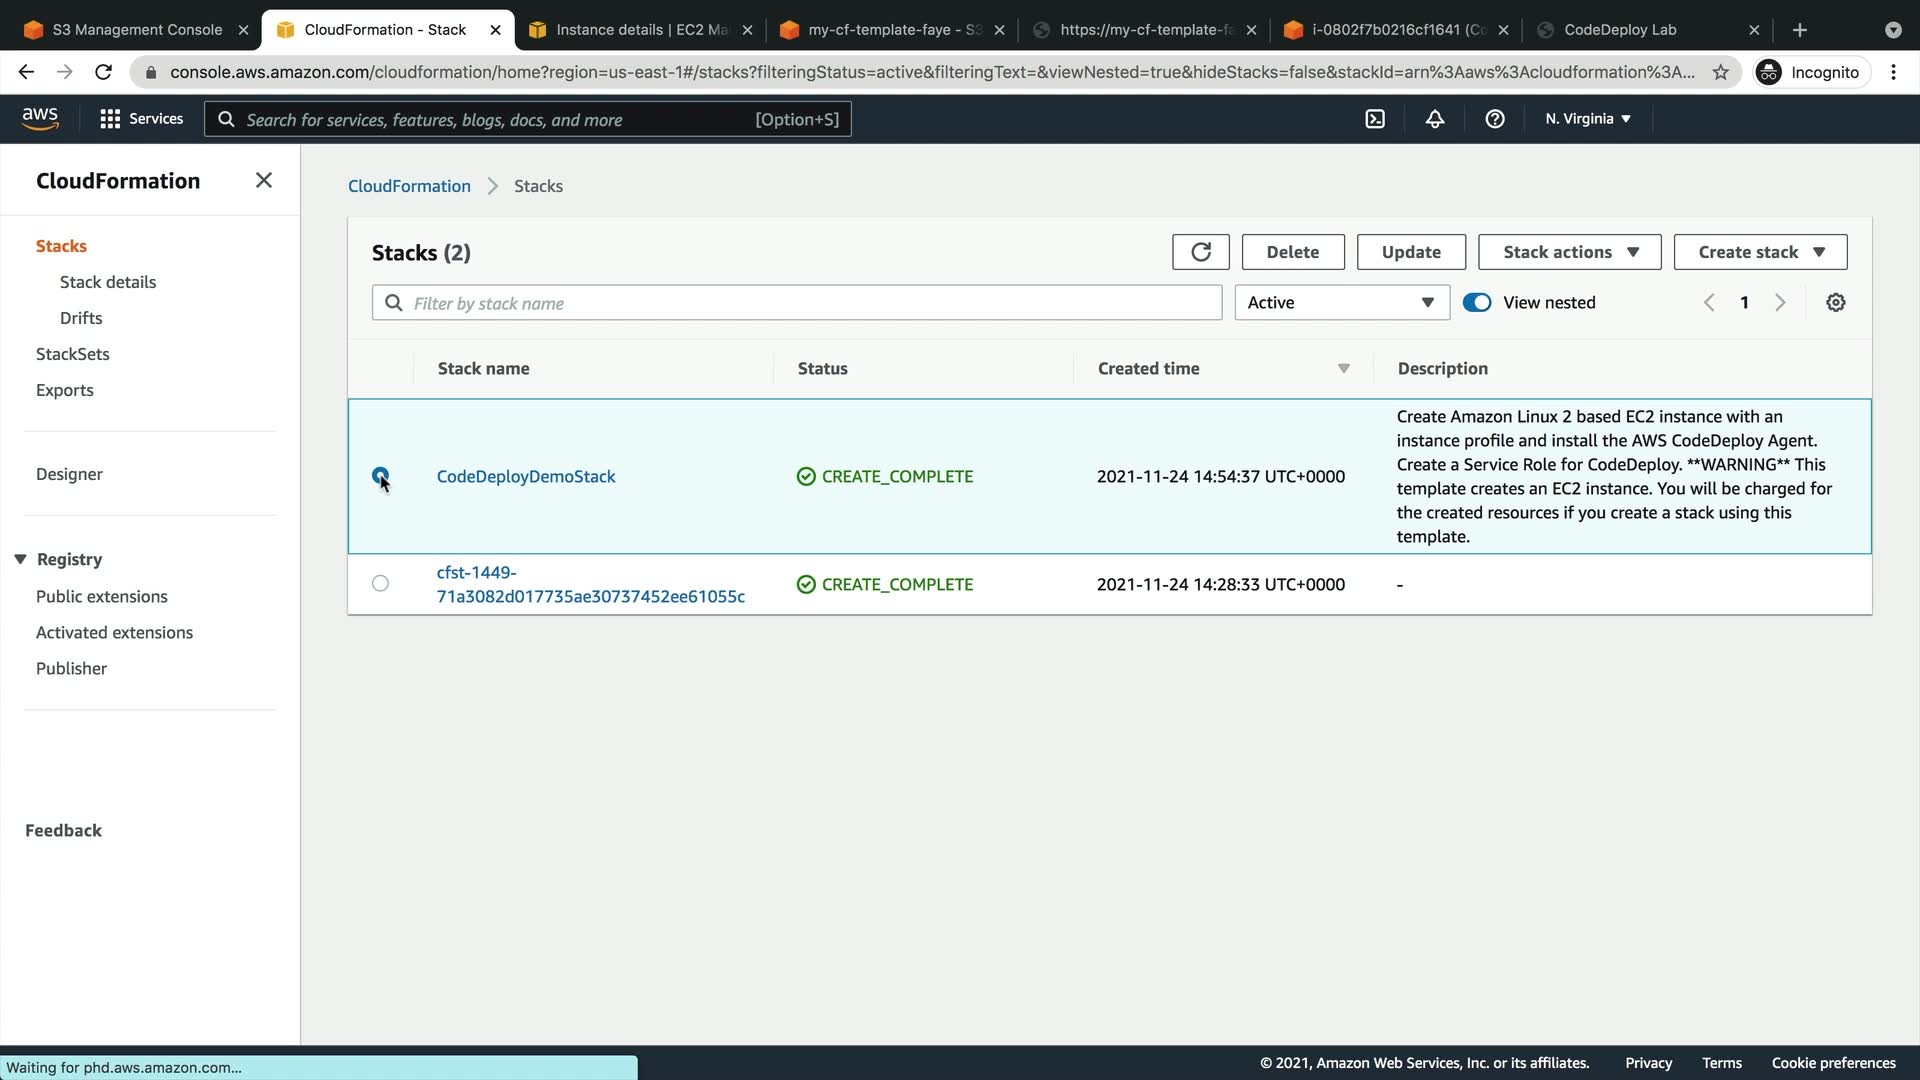Select the cfst-1449 stack radio button
1920x1080 pixels.
[x=380, y=583]
